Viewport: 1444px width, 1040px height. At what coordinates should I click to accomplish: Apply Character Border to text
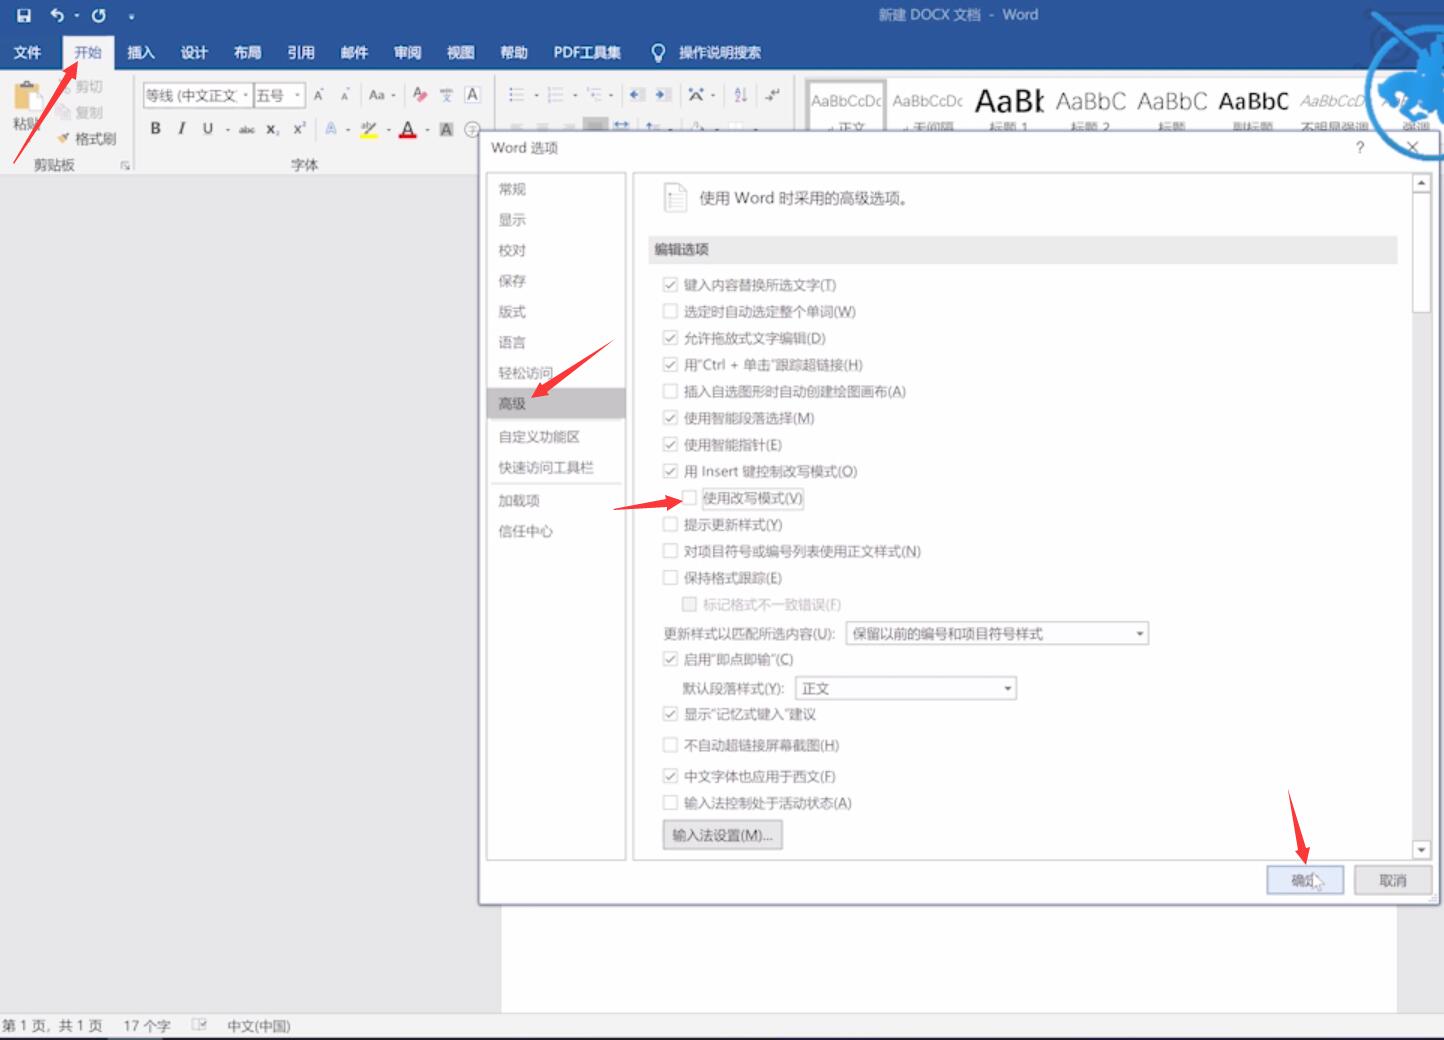tap(472, 95)
